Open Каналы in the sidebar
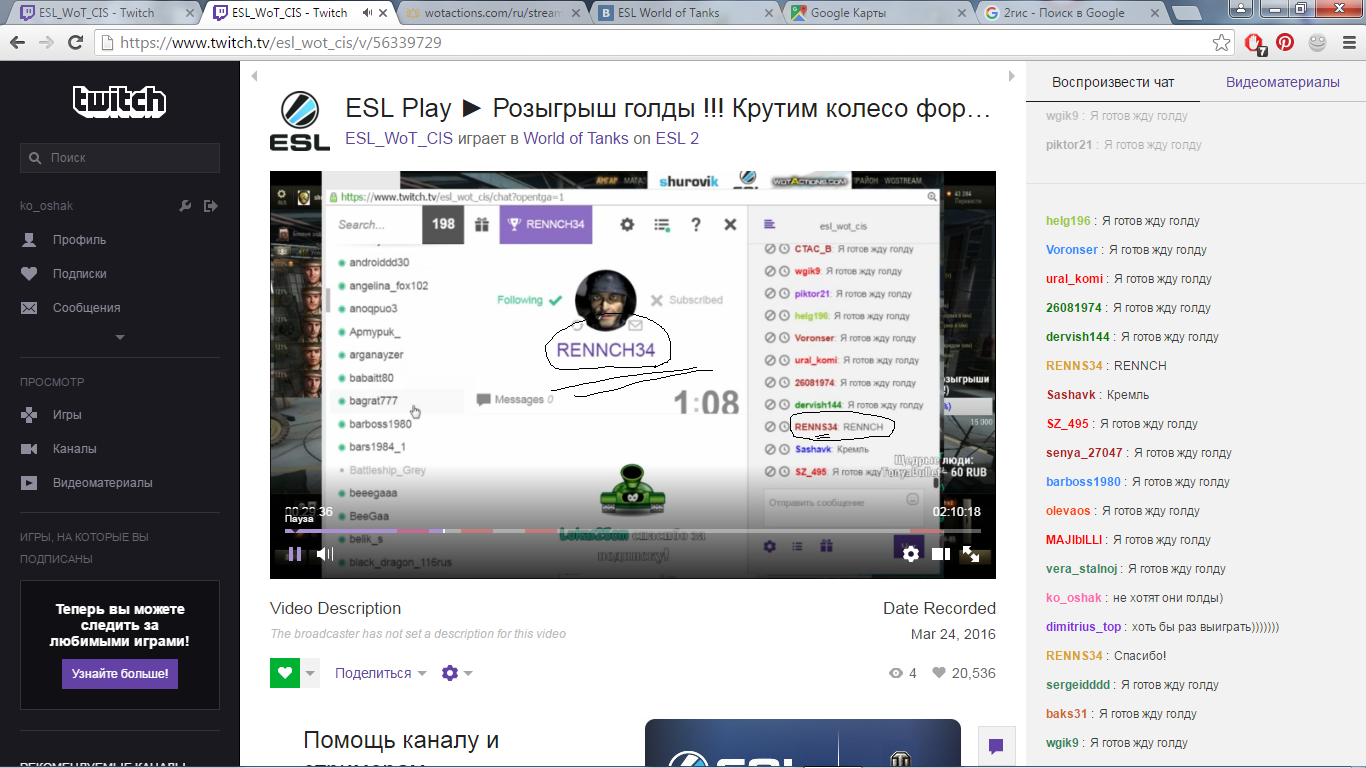The image size is (1366, 768). tap(74, 449)
